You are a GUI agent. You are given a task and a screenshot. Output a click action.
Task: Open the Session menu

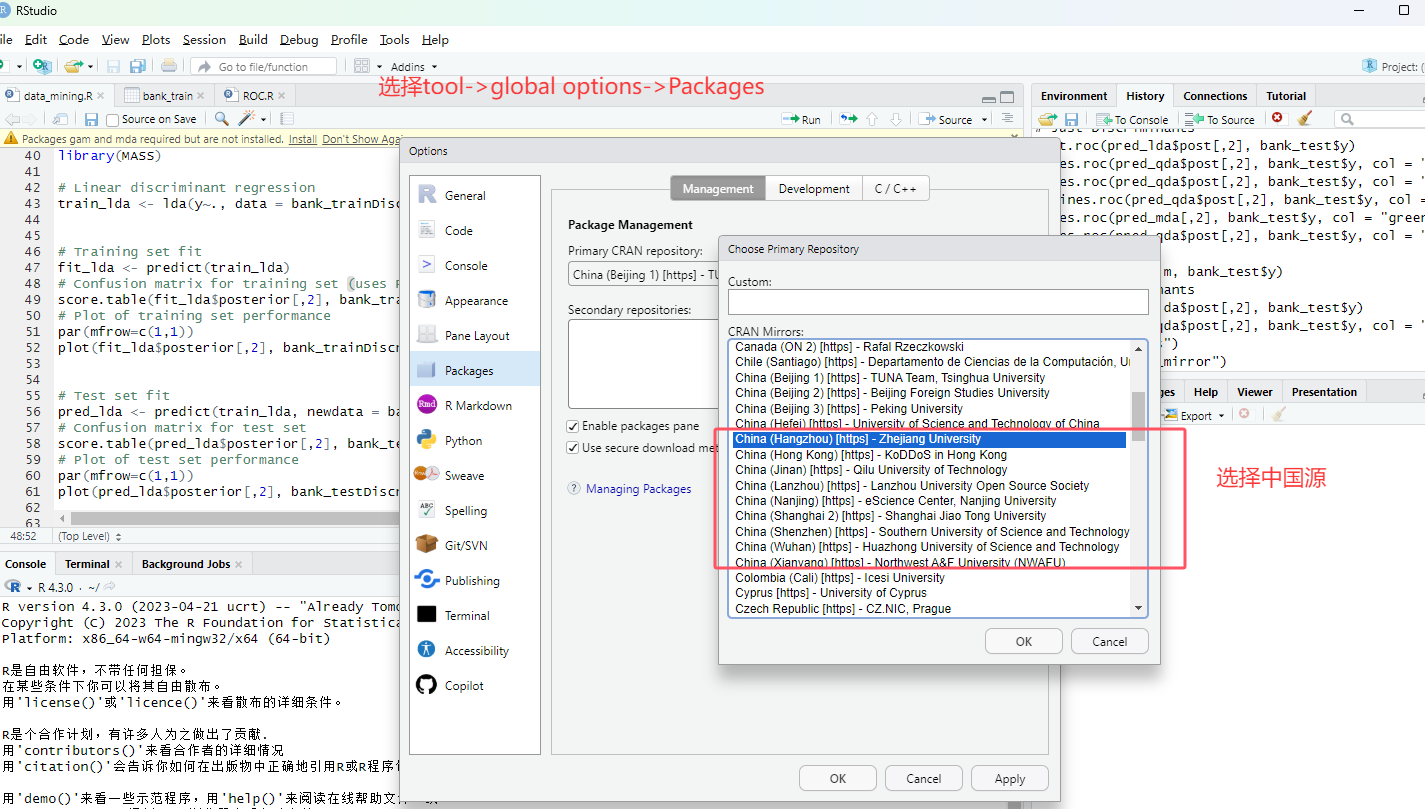204,40
